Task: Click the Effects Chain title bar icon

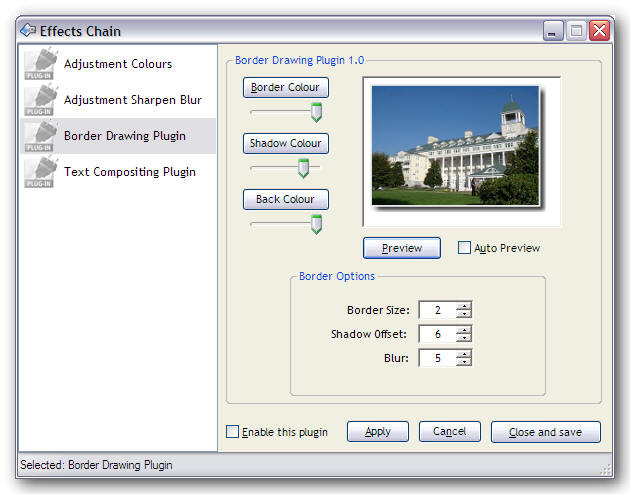Action: (x=28, y=31)
